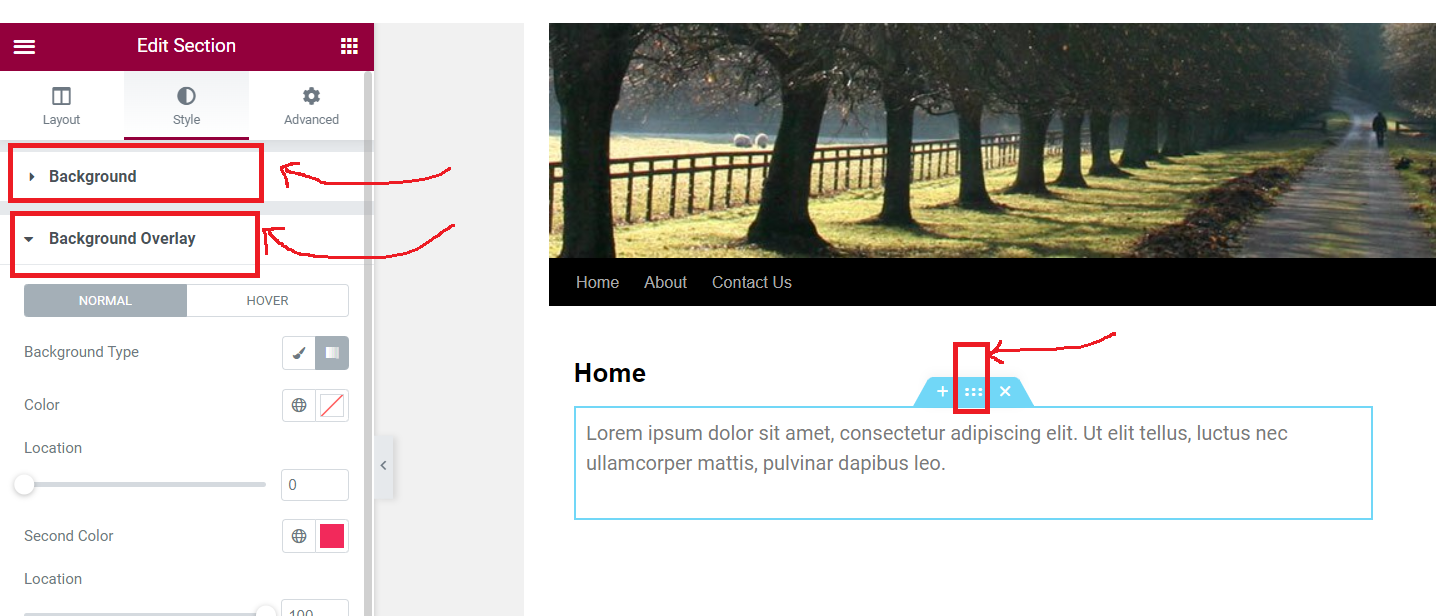Click the globe icon beside Color
This screenshot has height=616, width=1442.
click(299, 405)
